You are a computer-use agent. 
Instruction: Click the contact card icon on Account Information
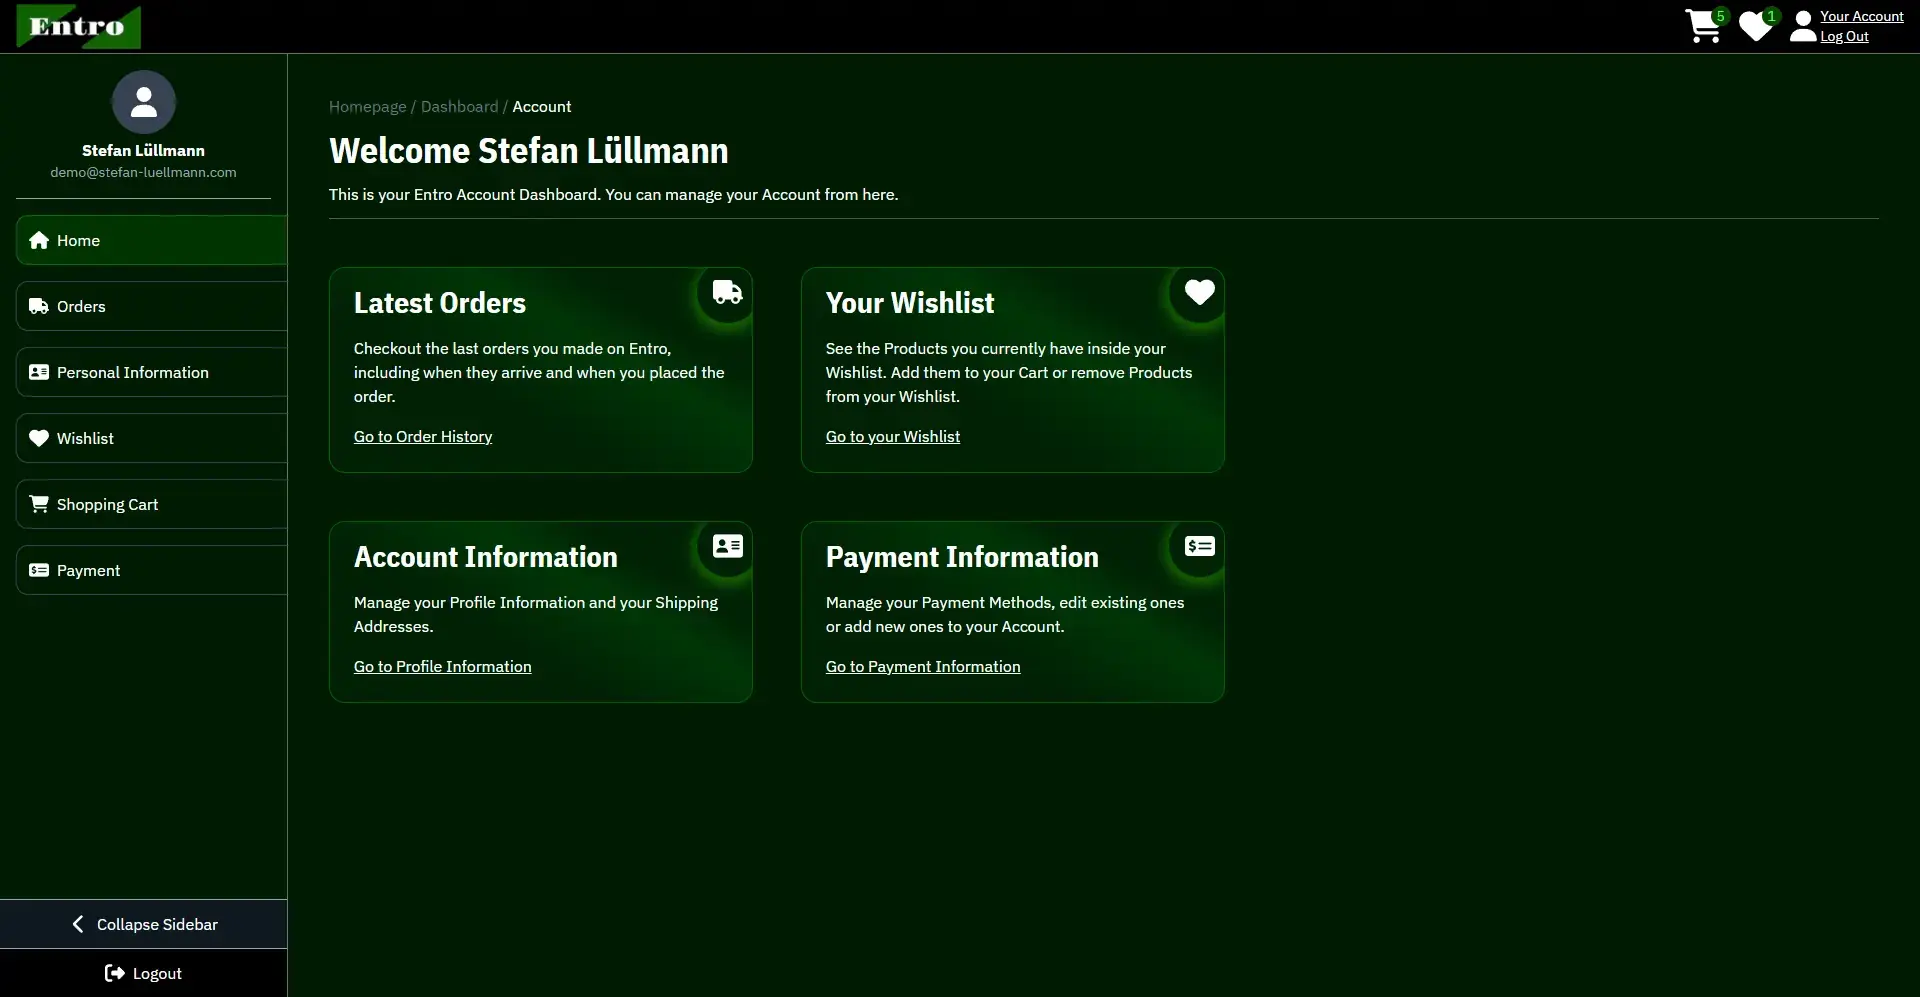coord(727,546)
